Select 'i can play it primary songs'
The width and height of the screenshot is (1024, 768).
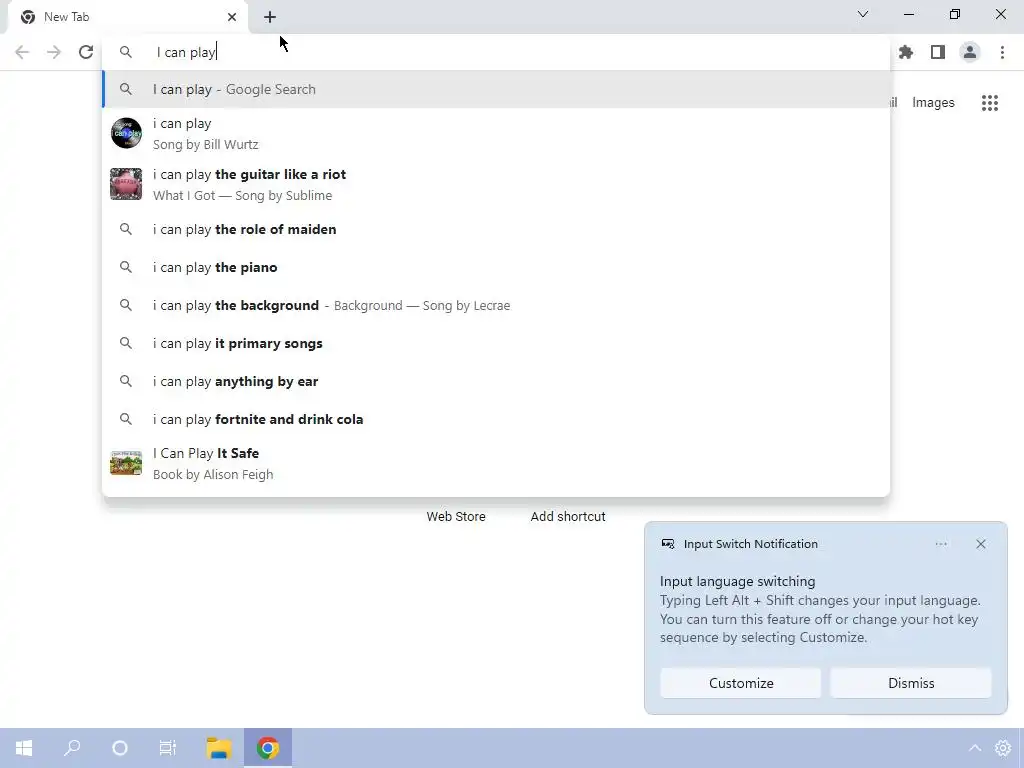point(496,343)
